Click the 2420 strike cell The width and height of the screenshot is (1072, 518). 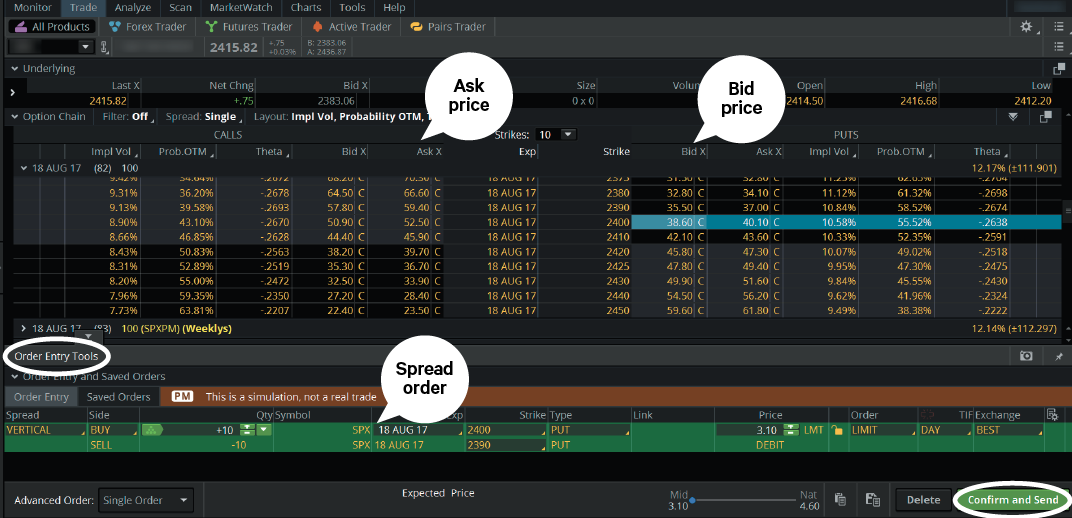[x=618, y=251]
